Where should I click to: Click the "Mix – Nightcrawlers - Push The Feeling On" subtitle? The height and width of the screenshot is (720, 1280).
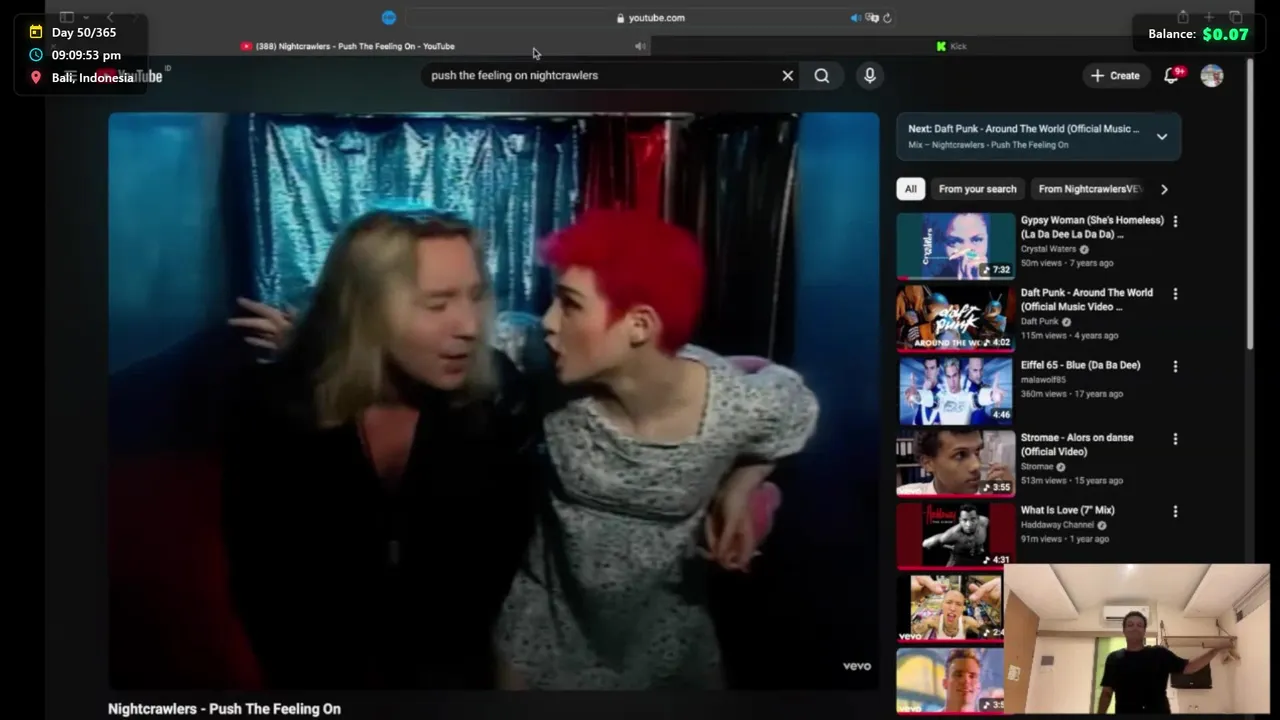click(x=988, y=145)
